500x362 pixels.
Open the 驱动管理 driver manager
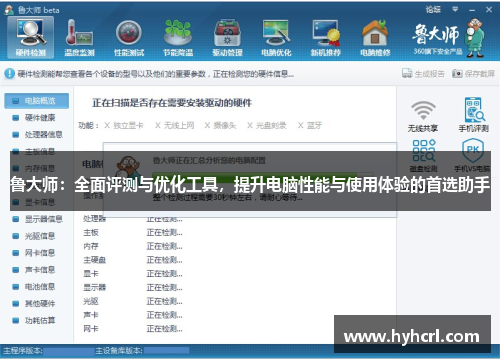(x=227, y=37)
